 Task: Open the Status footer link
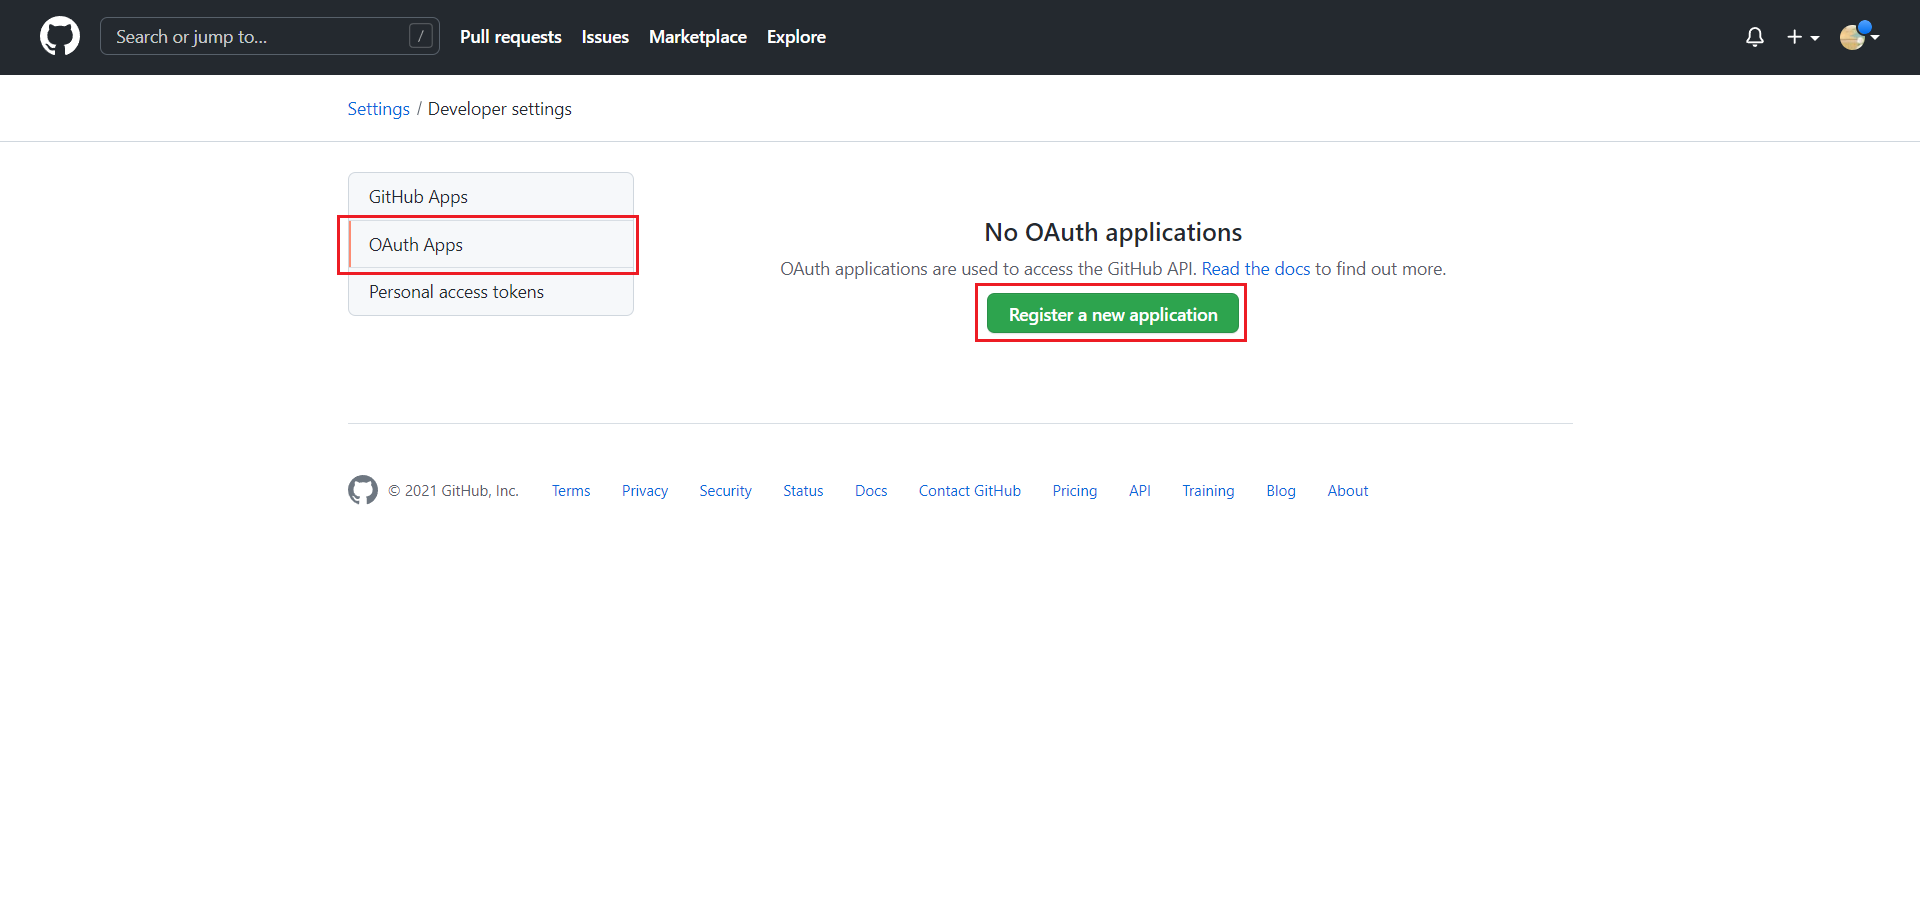click(x=803, y=491)
